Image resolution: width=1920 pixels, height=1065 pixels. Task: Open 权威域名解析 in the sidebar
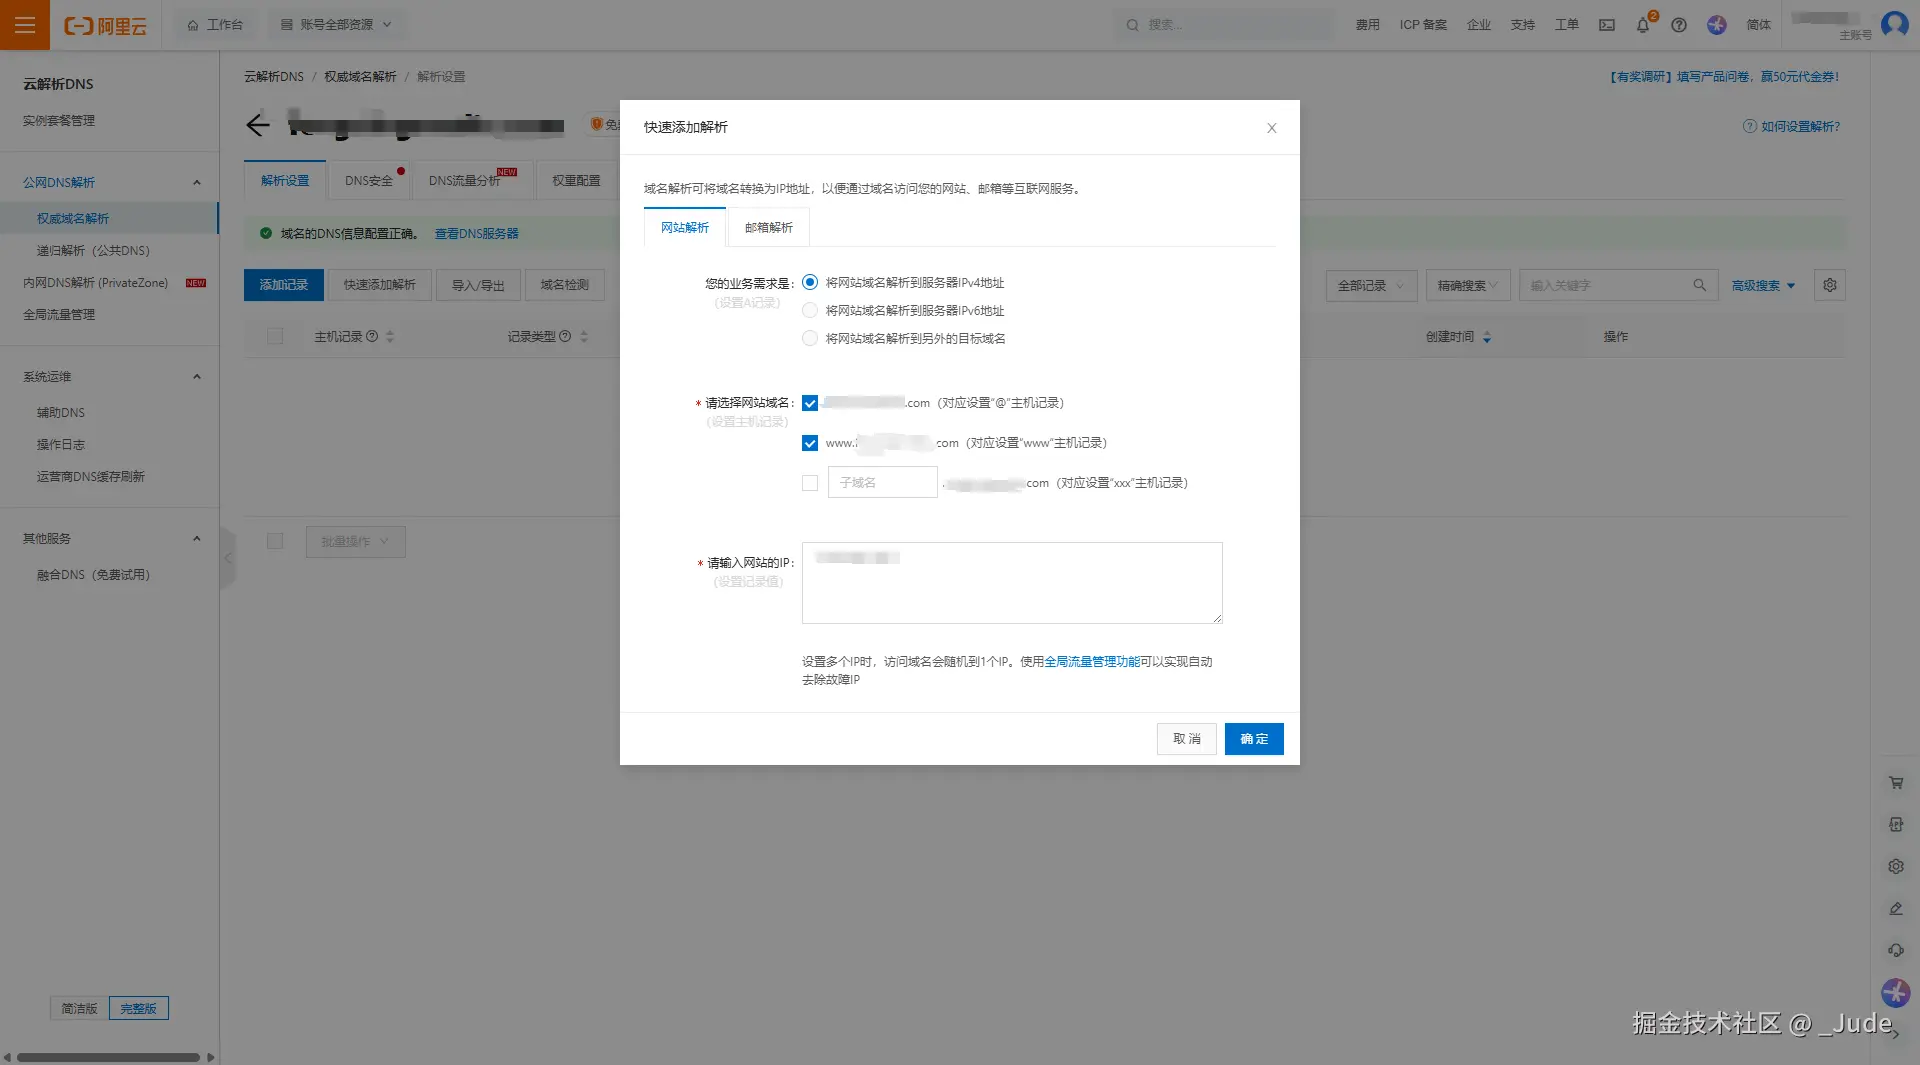coord(109,218)
